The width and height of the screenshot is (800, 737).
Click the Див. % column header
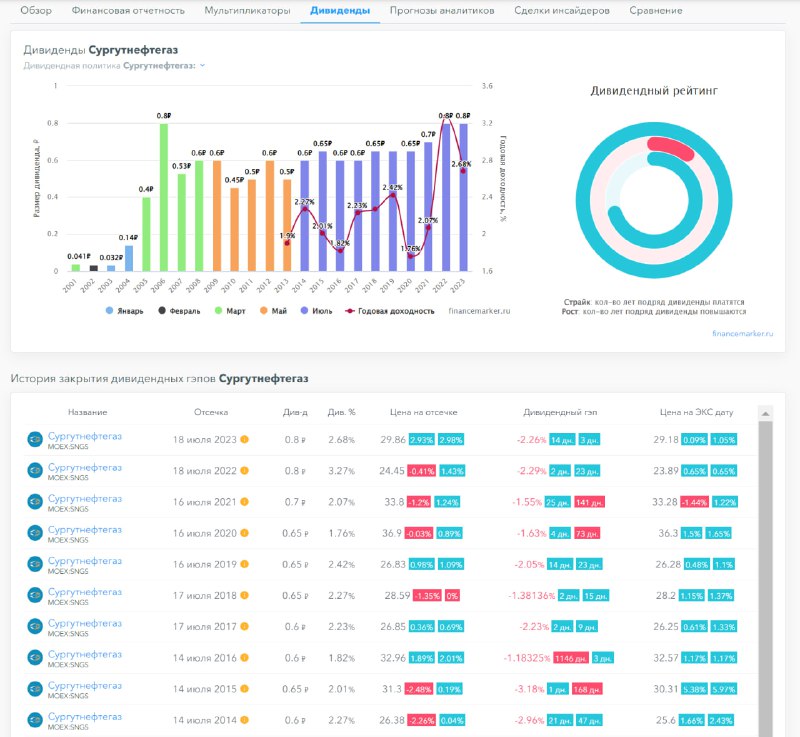(341, 412)
